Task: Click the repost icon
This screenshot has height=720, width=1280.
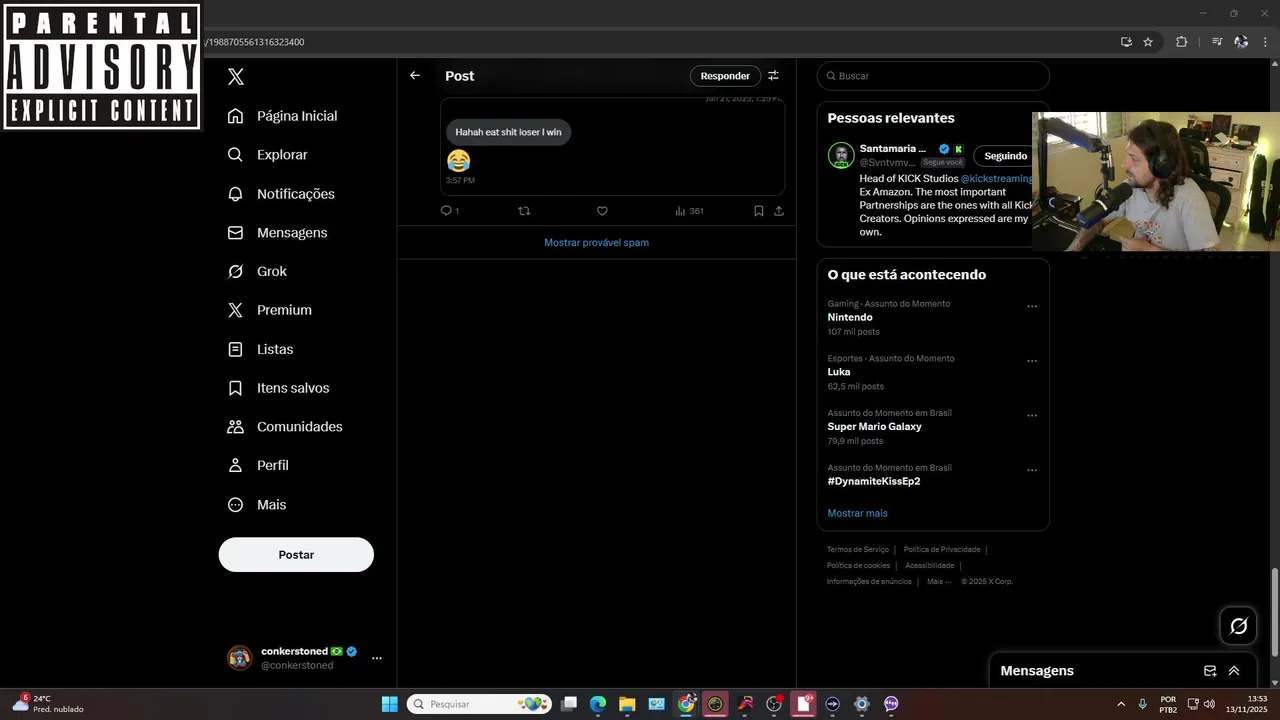Action: point(524,211)
